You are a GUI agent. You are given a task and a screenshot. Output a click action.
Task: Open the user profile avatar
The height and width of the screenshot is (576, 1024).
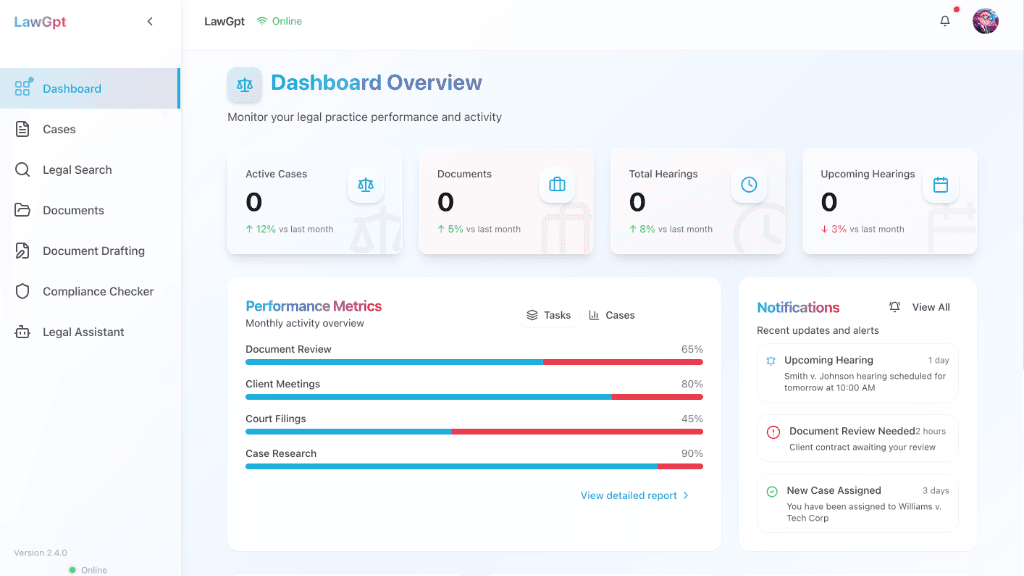tap(985, 21)
